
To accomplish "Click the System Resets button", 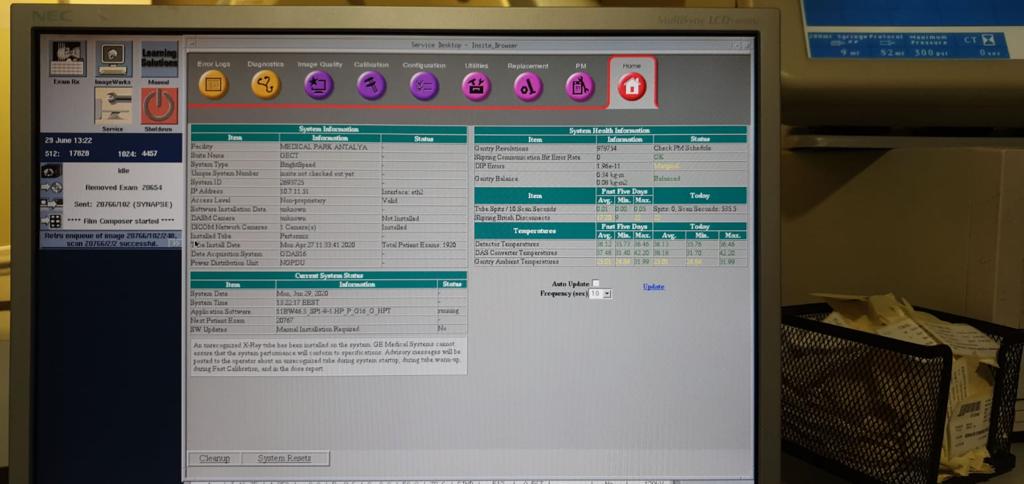I will point(284,459).
